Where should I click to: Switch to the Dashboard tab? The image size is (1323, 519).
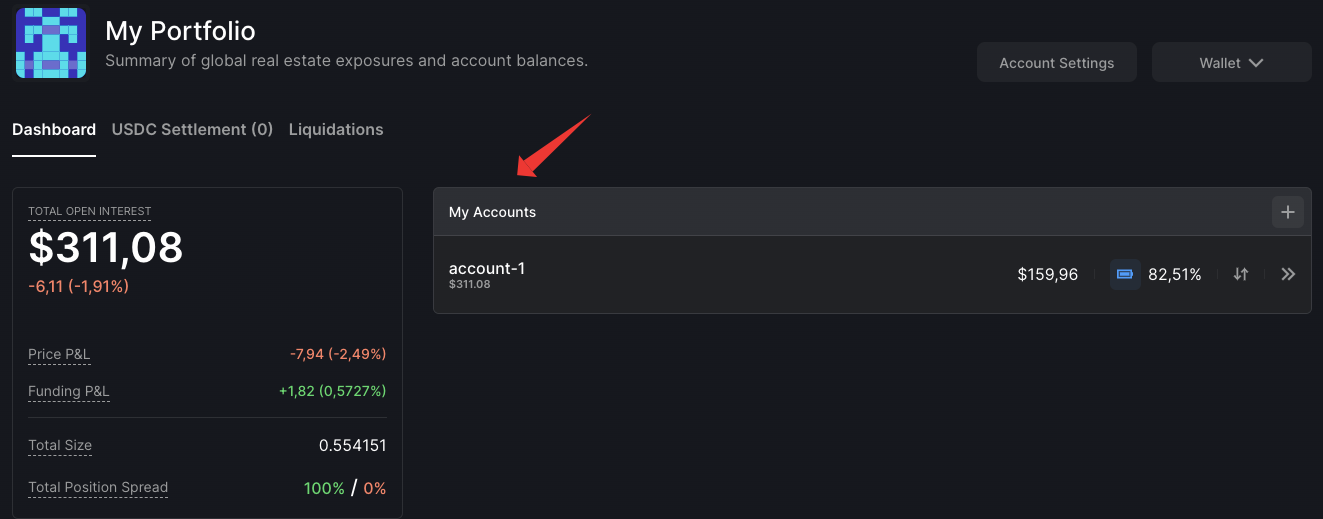[x=54, y=129]
